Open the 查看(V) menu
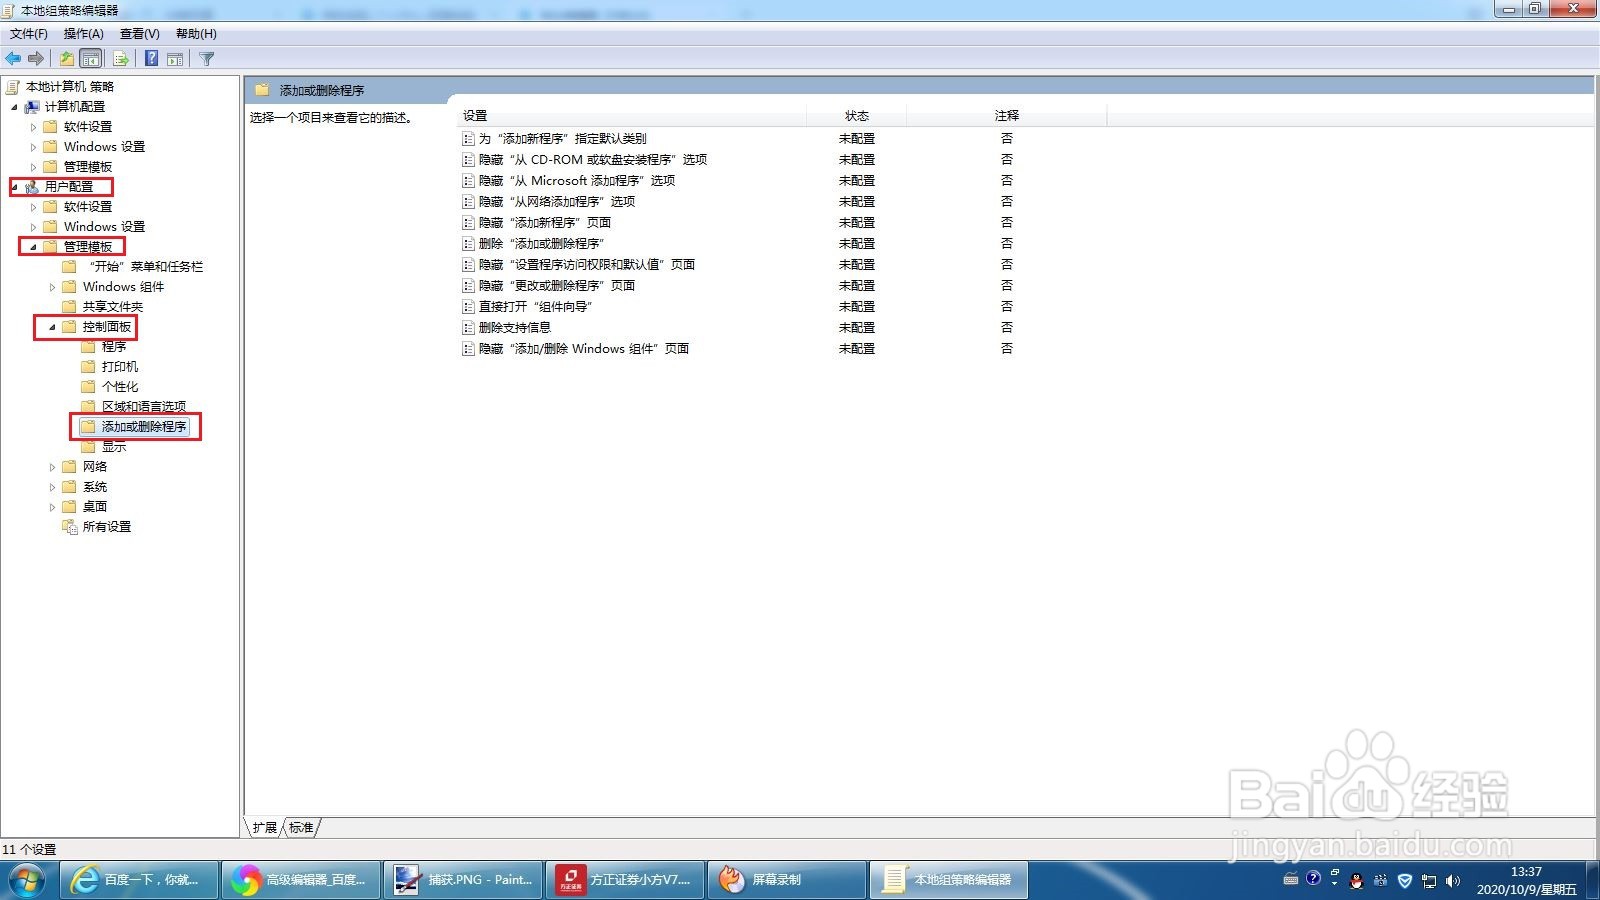1600x900 pixels. pyautogui.click(x=140, y=34)
